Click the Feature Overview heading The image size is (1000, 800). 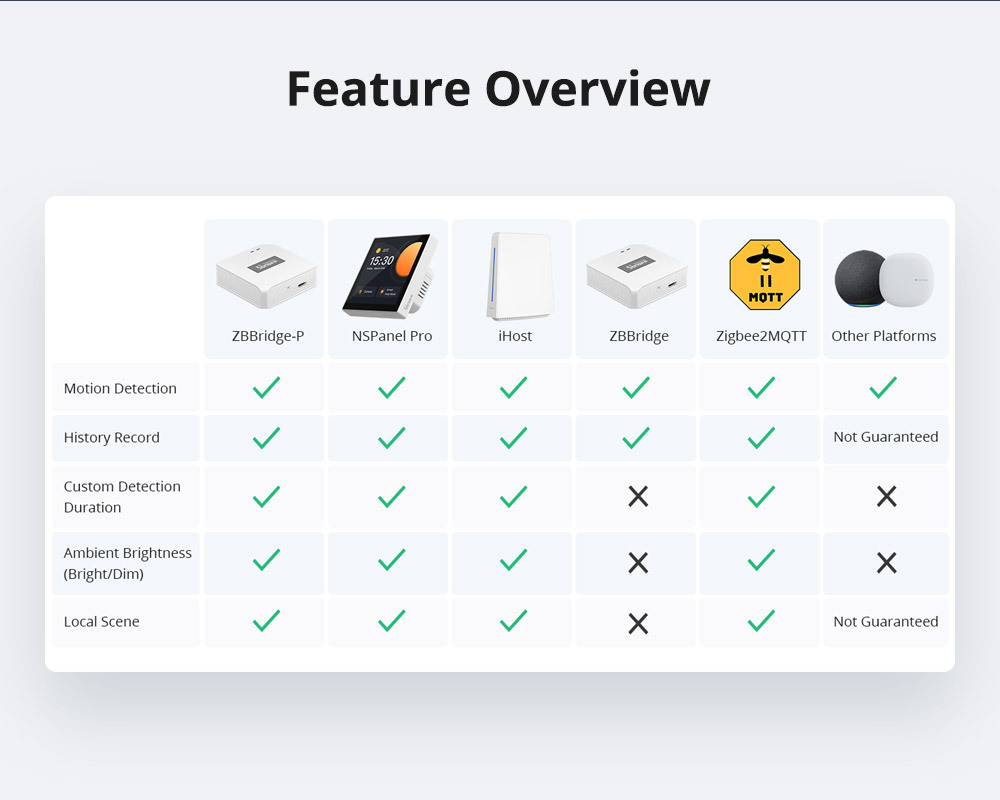[499, 89]
